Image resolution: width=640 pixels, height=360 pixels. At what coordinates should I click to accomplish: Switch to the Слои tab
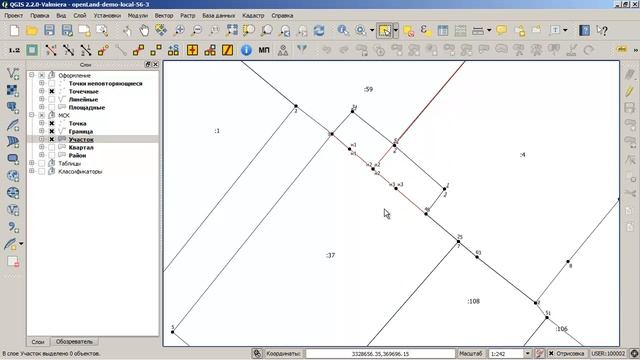[38, 342]
